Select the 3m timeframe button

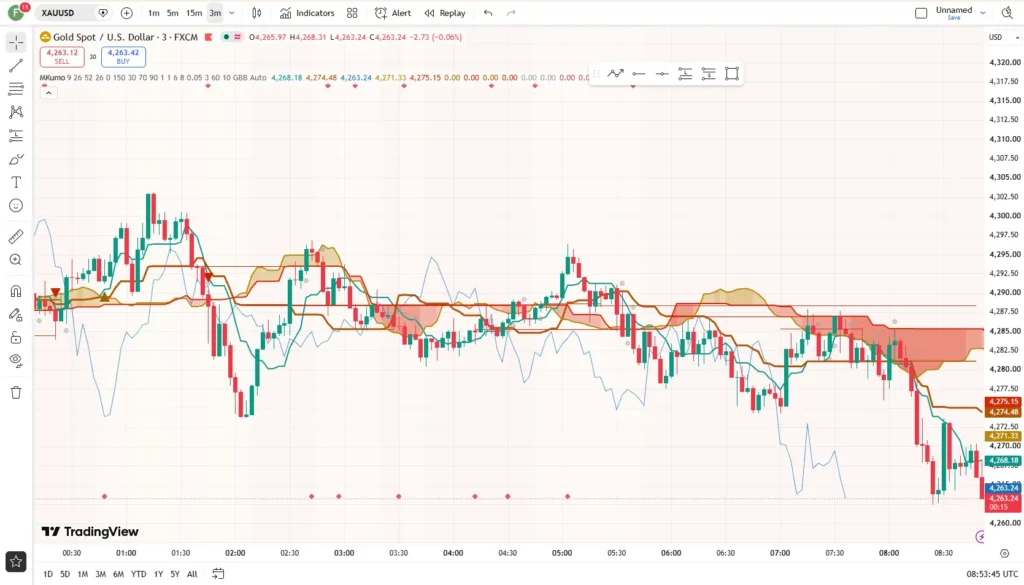(215, 13)
